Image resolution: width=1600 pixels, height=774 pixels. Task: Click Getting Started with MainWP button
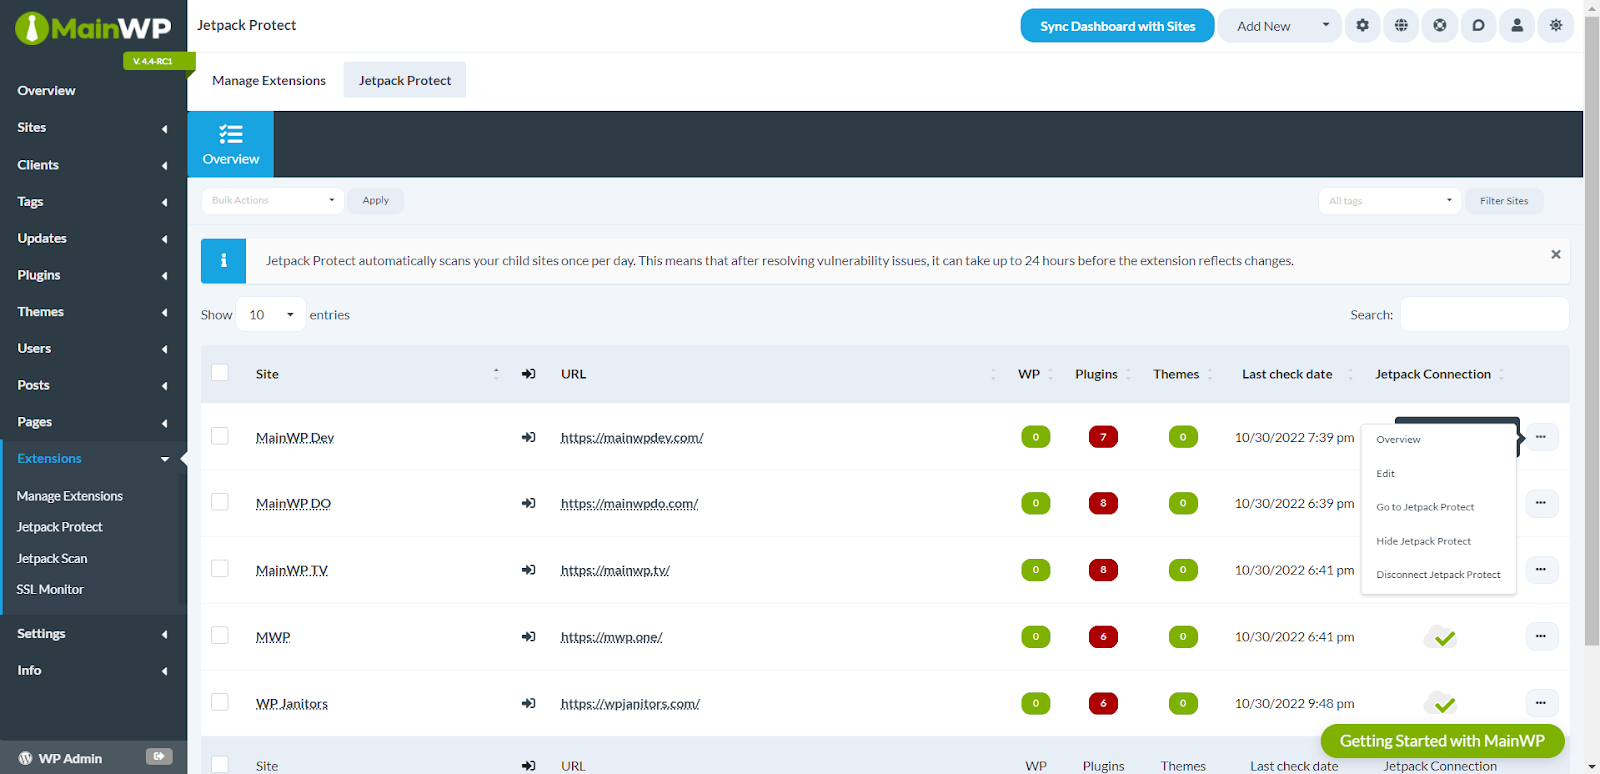(1442, 741)
